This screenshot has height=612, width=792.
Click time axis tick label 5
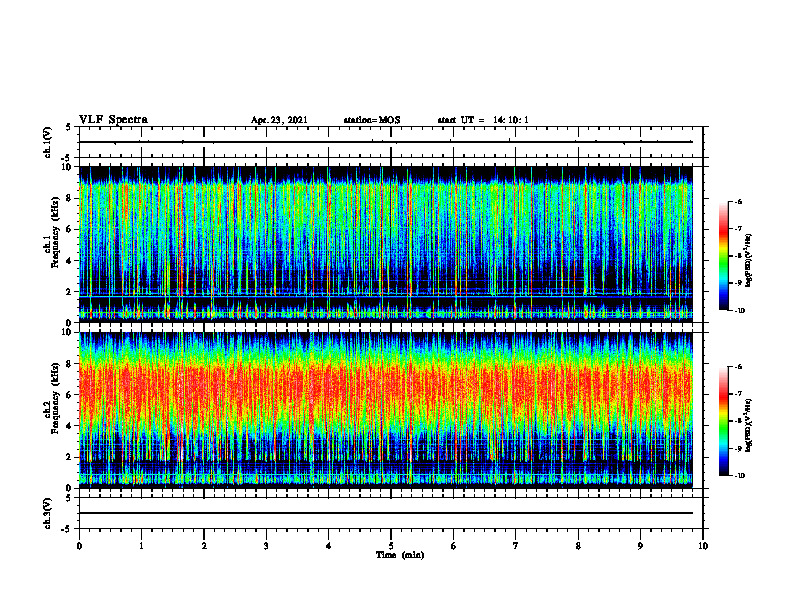(x=391, y=546)
